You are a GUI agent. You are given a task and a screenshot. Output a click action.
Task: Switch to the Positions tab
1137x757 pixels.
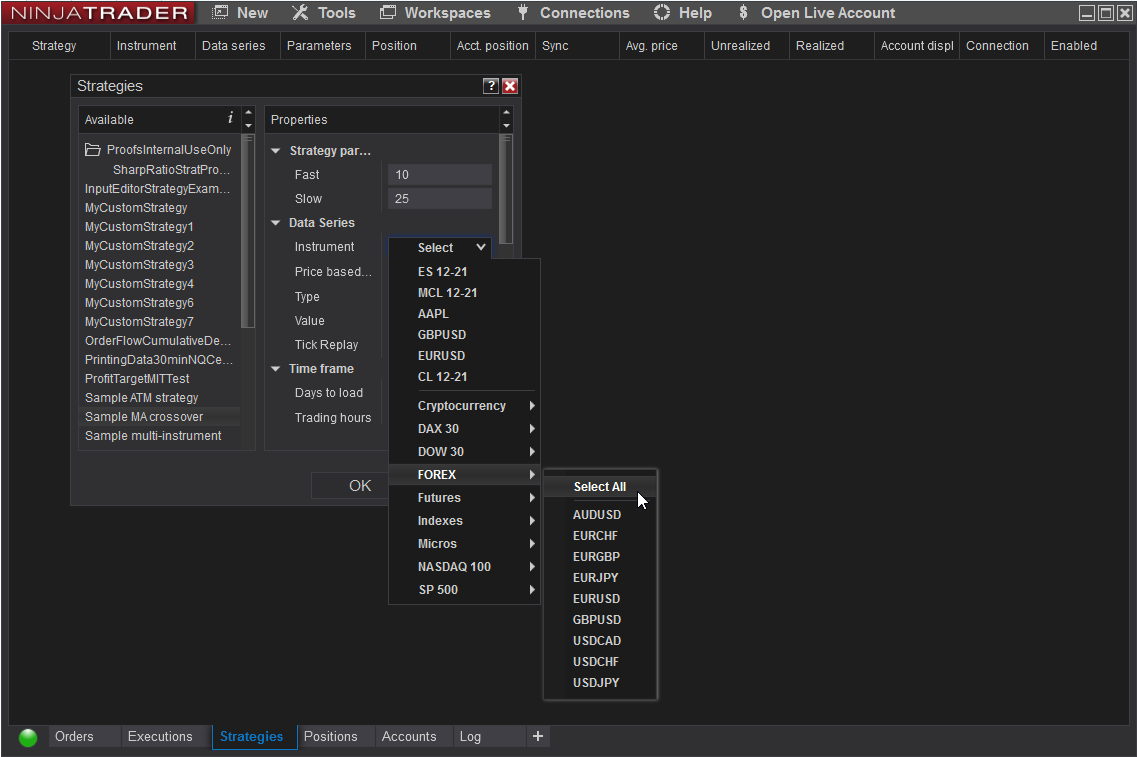tap(330, 737)
